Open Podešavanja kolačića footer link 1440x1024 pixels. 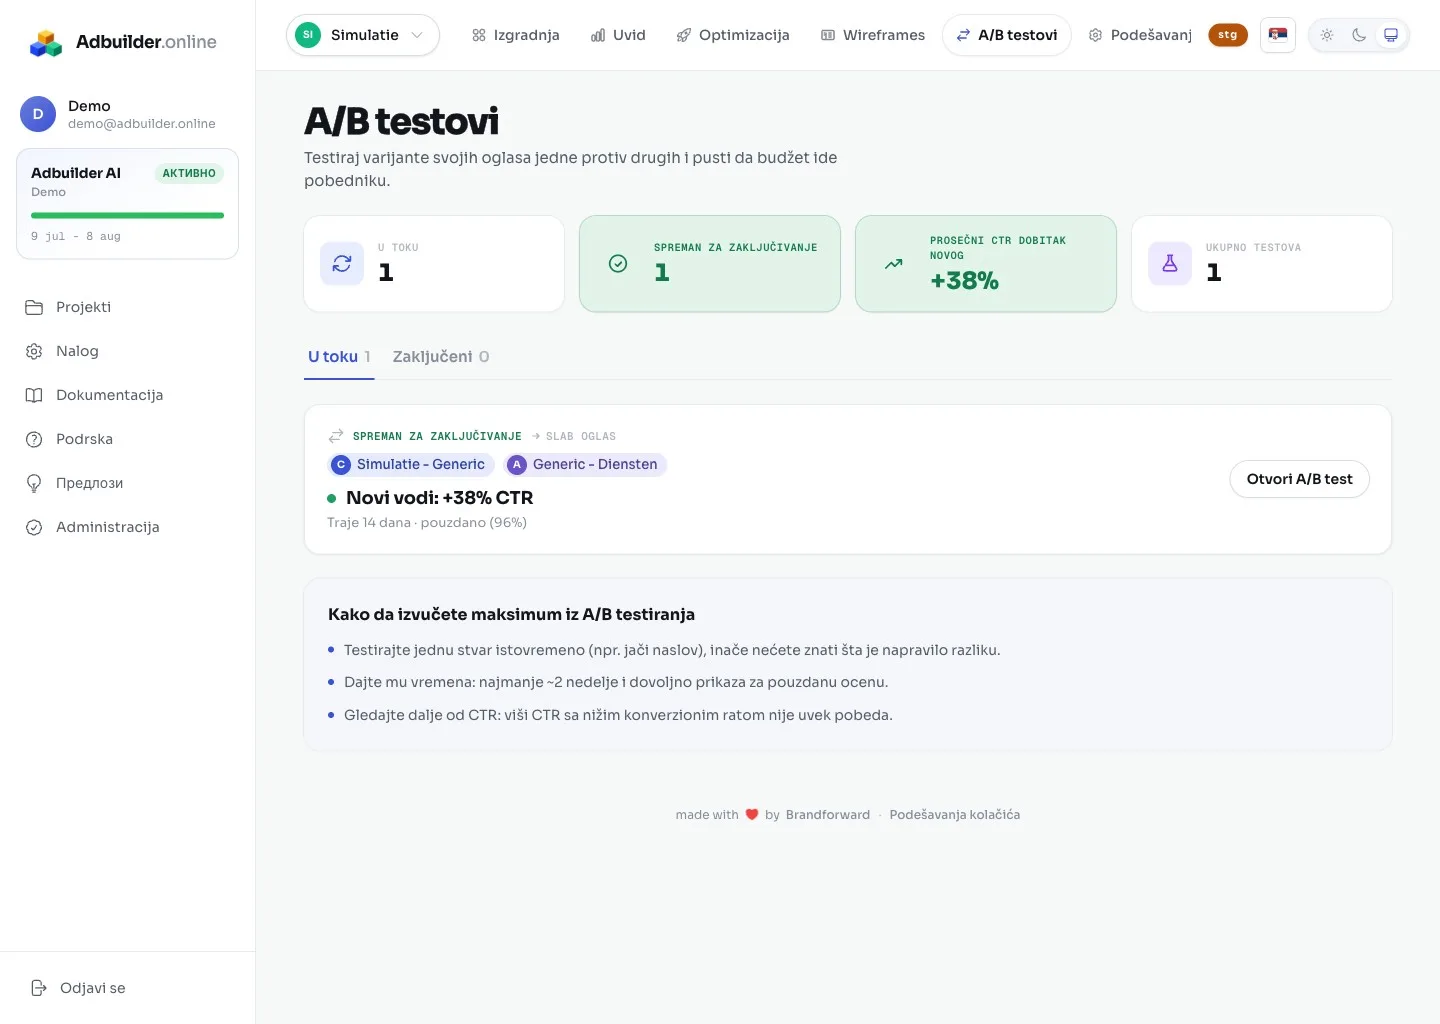955,815
